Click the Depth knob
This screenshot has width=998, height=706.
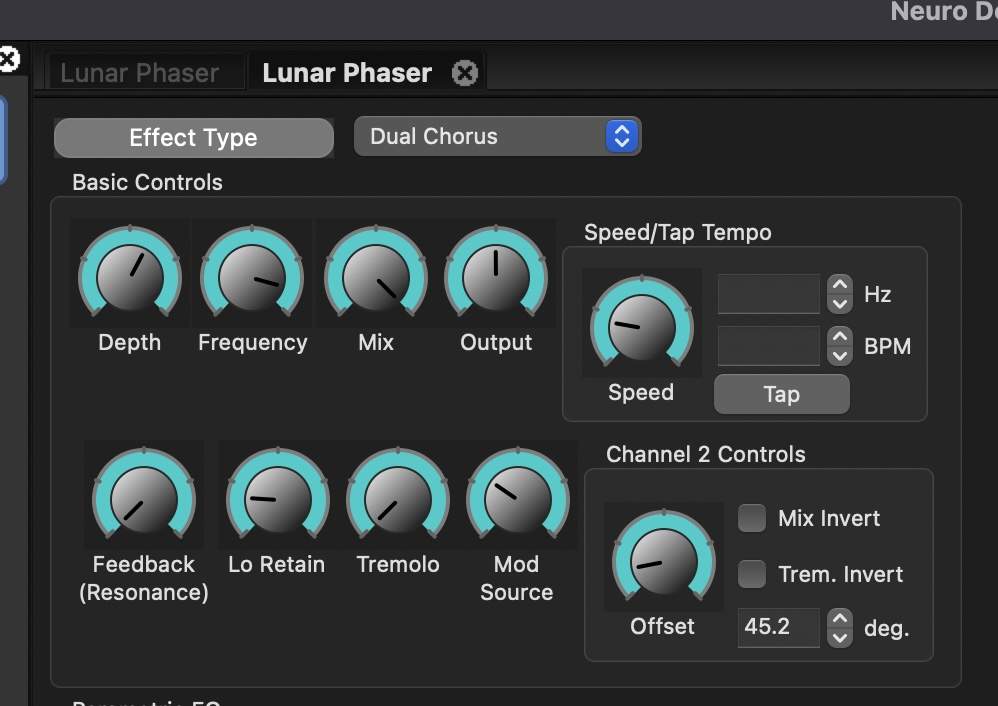[130, 274]
